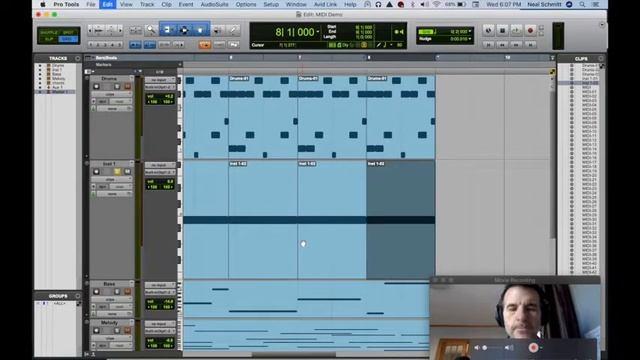
Task: Select the highlighted Inst 1-02 clip at bar 8
Action: (x=400, y=220)
